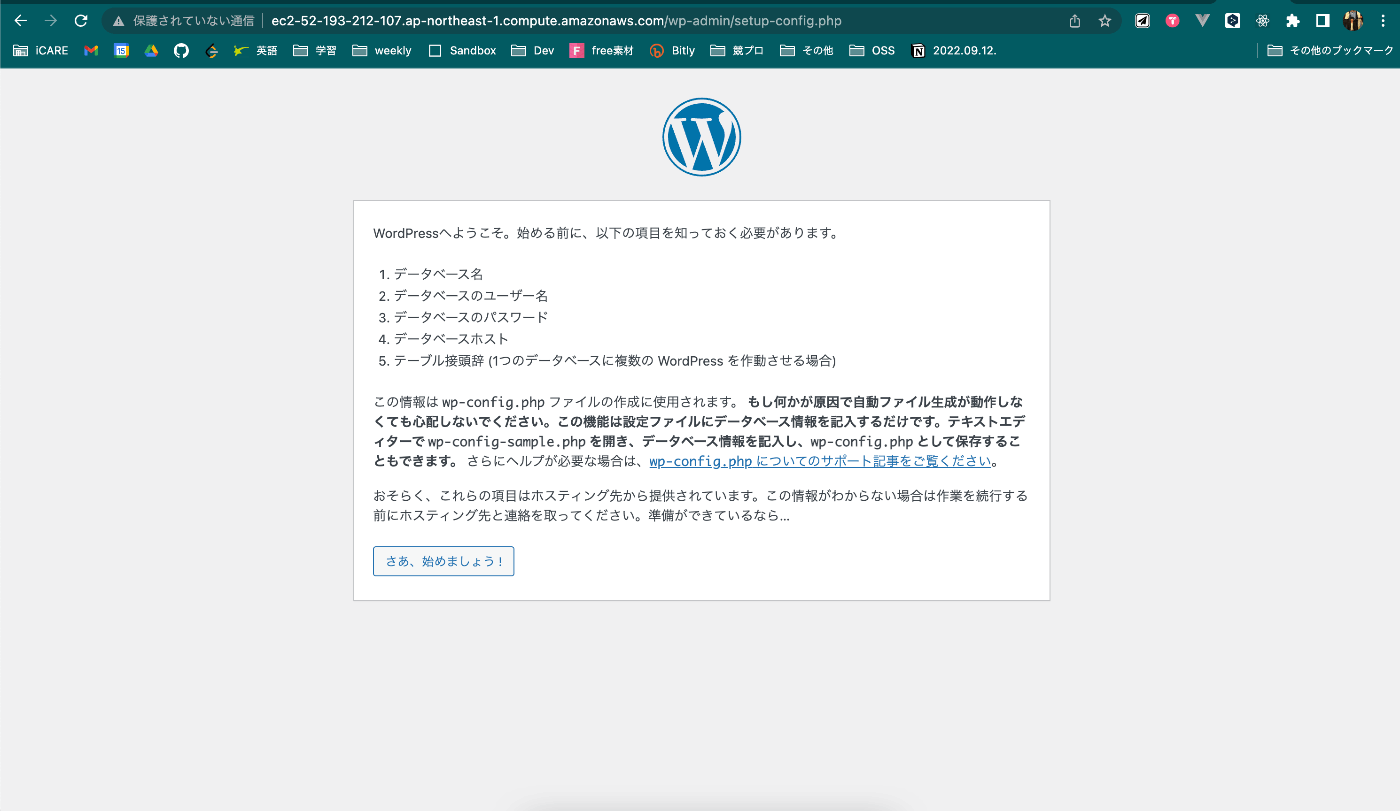Click the データベース名 list item text
1400x811 pixels.
tap(438, 273)
